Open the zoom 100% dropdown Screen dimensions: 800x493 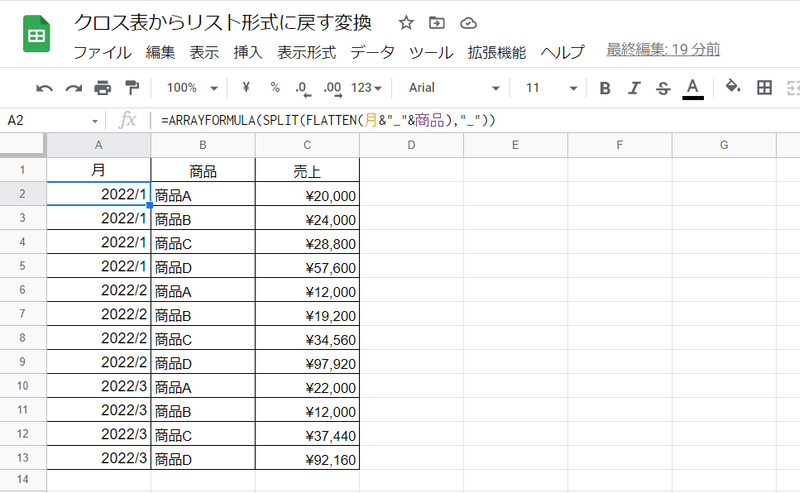pos(192,88)
